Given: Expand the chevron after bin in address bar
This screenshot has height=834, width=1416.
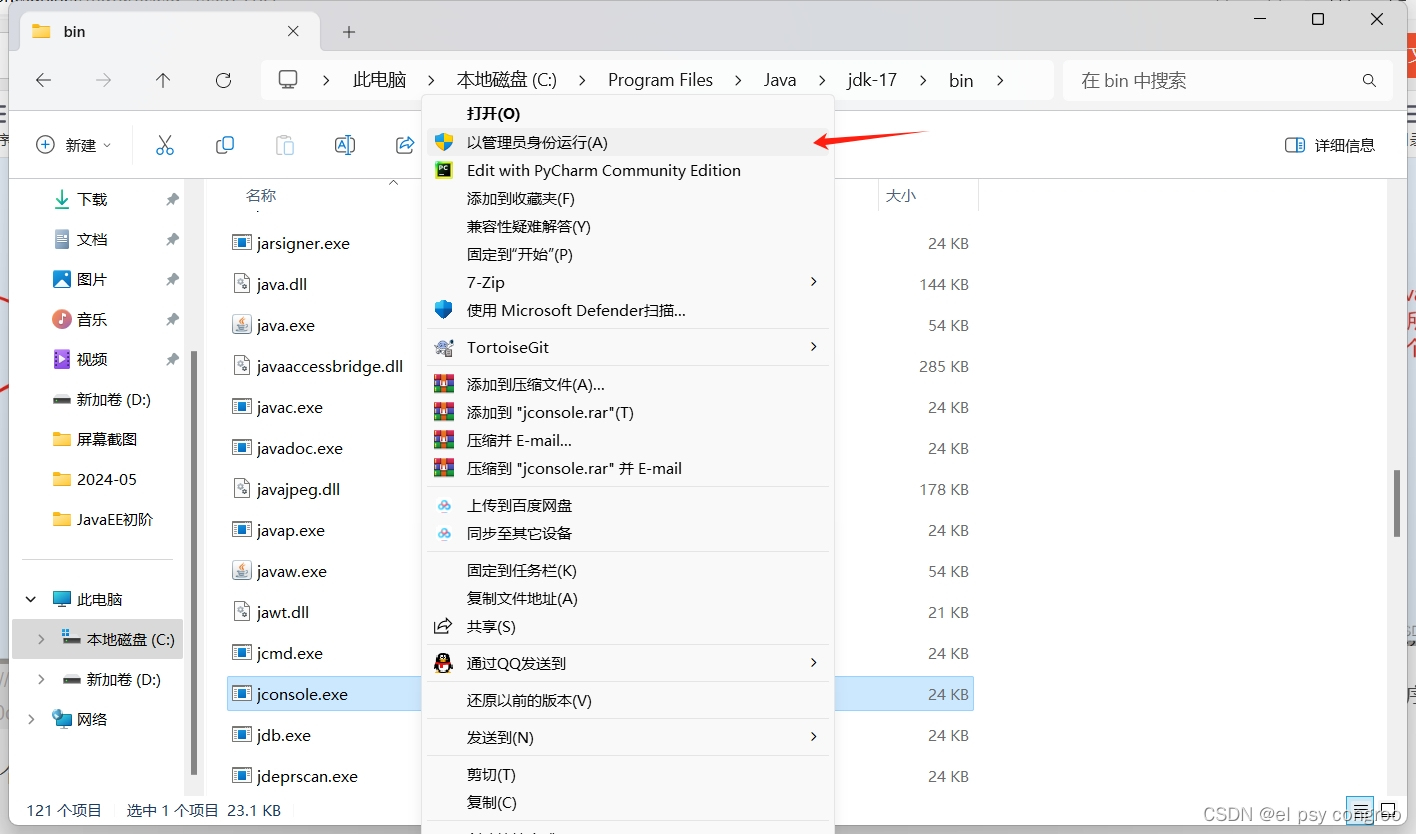Looking at the screenshot, I should [x=1000, y=80].
